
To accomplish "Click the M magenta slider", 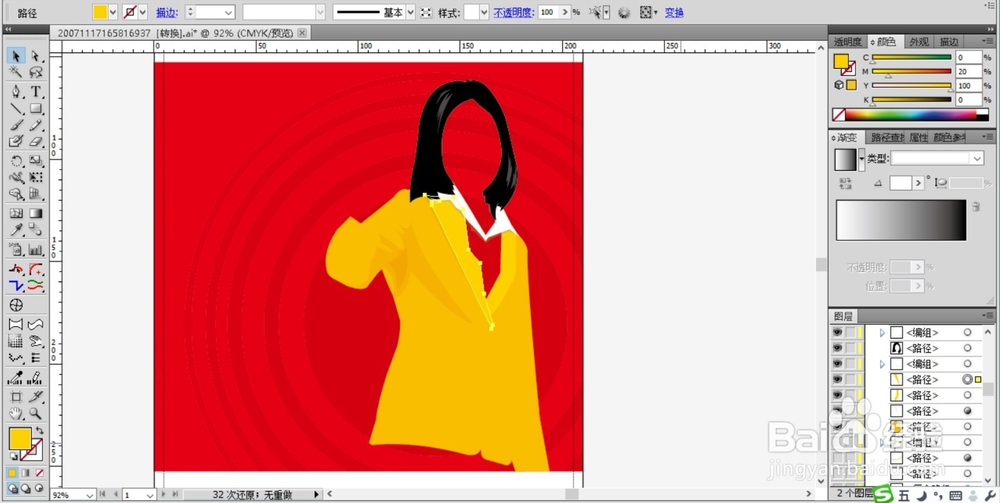I will 911,71.
